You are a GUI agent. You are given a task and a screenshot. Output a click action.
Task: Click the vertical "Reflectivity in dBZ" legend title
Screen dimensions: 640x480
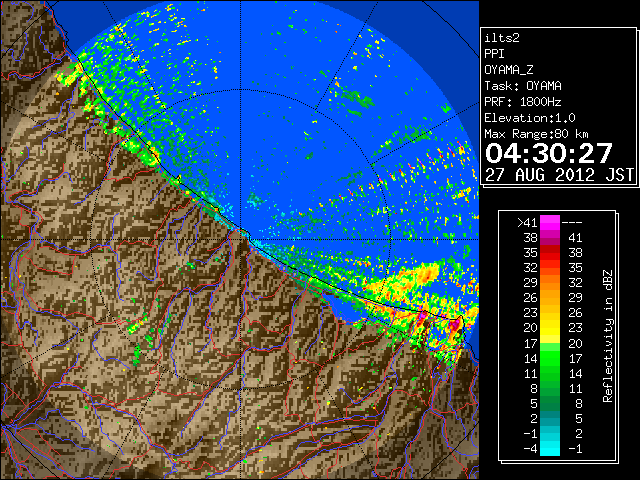pos(607,336)
